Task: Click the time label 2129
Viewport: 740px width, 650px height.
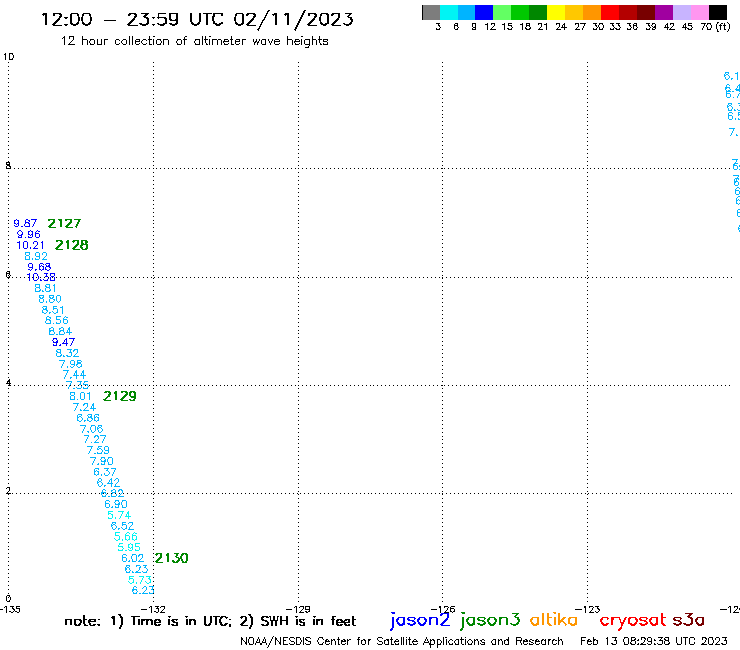Action: (x=120, y=396)
